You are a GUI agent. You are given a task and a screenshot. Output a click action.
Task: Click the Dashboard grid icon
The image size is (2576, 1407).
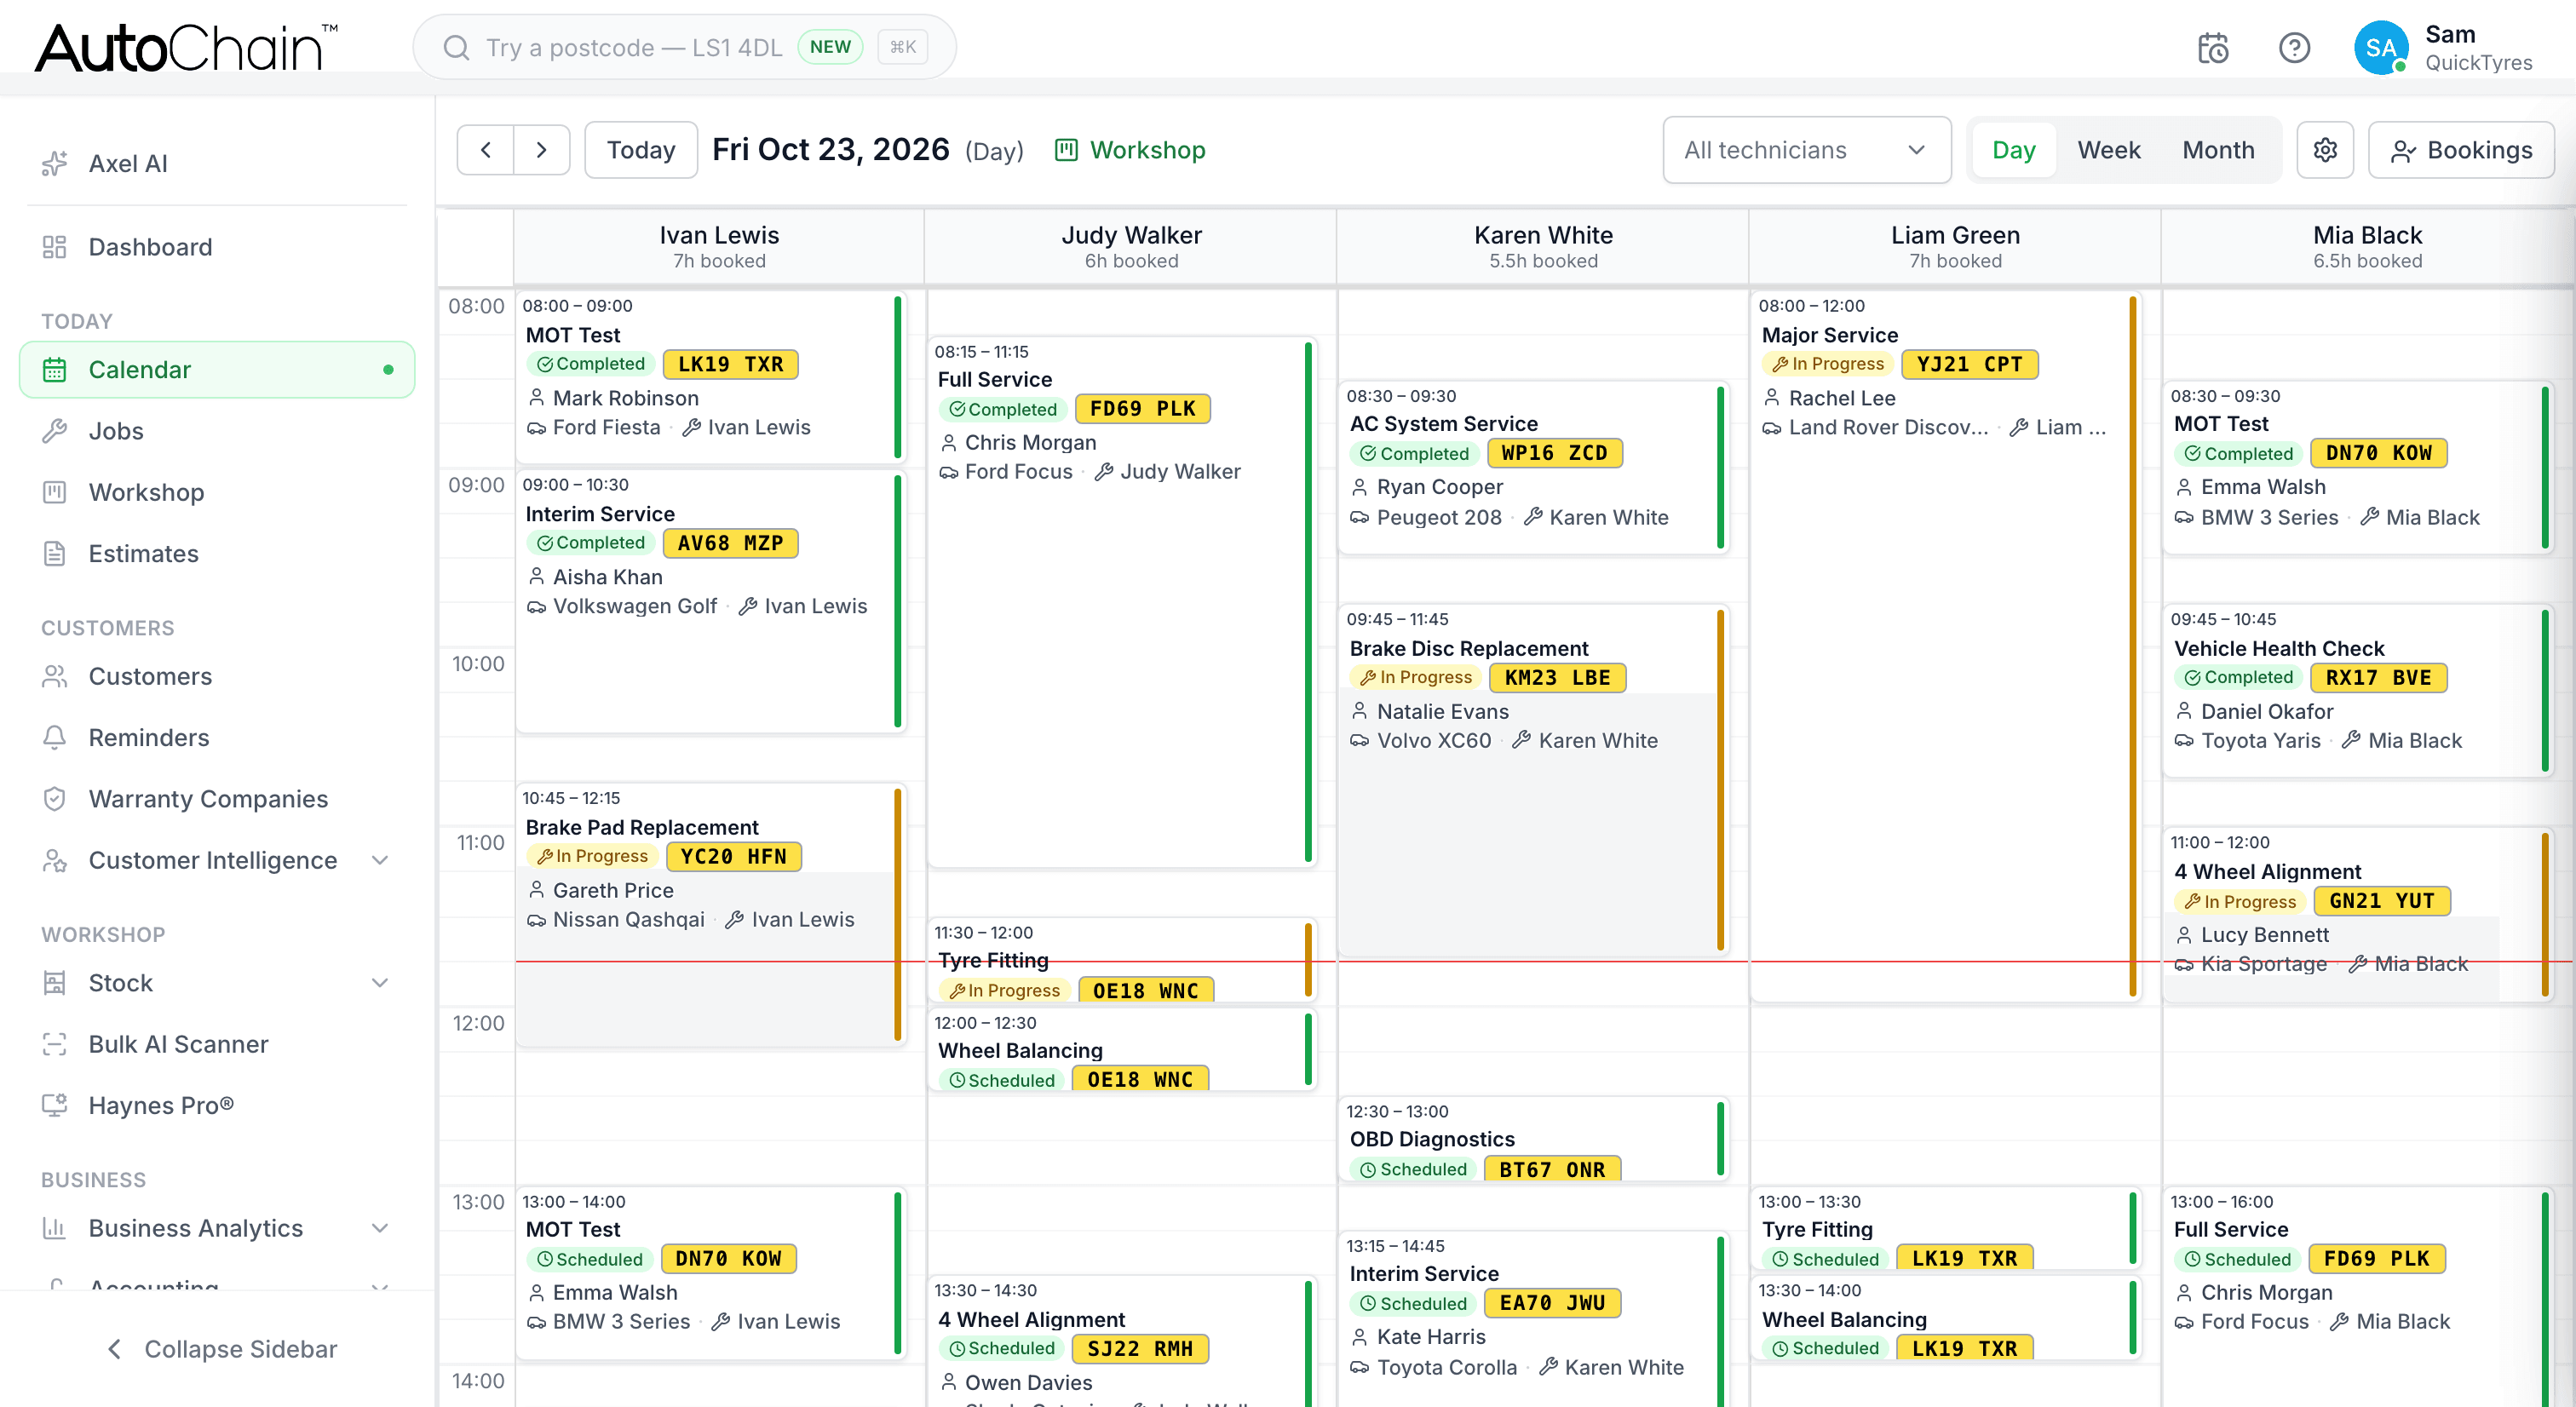click(x=54, y=247)
